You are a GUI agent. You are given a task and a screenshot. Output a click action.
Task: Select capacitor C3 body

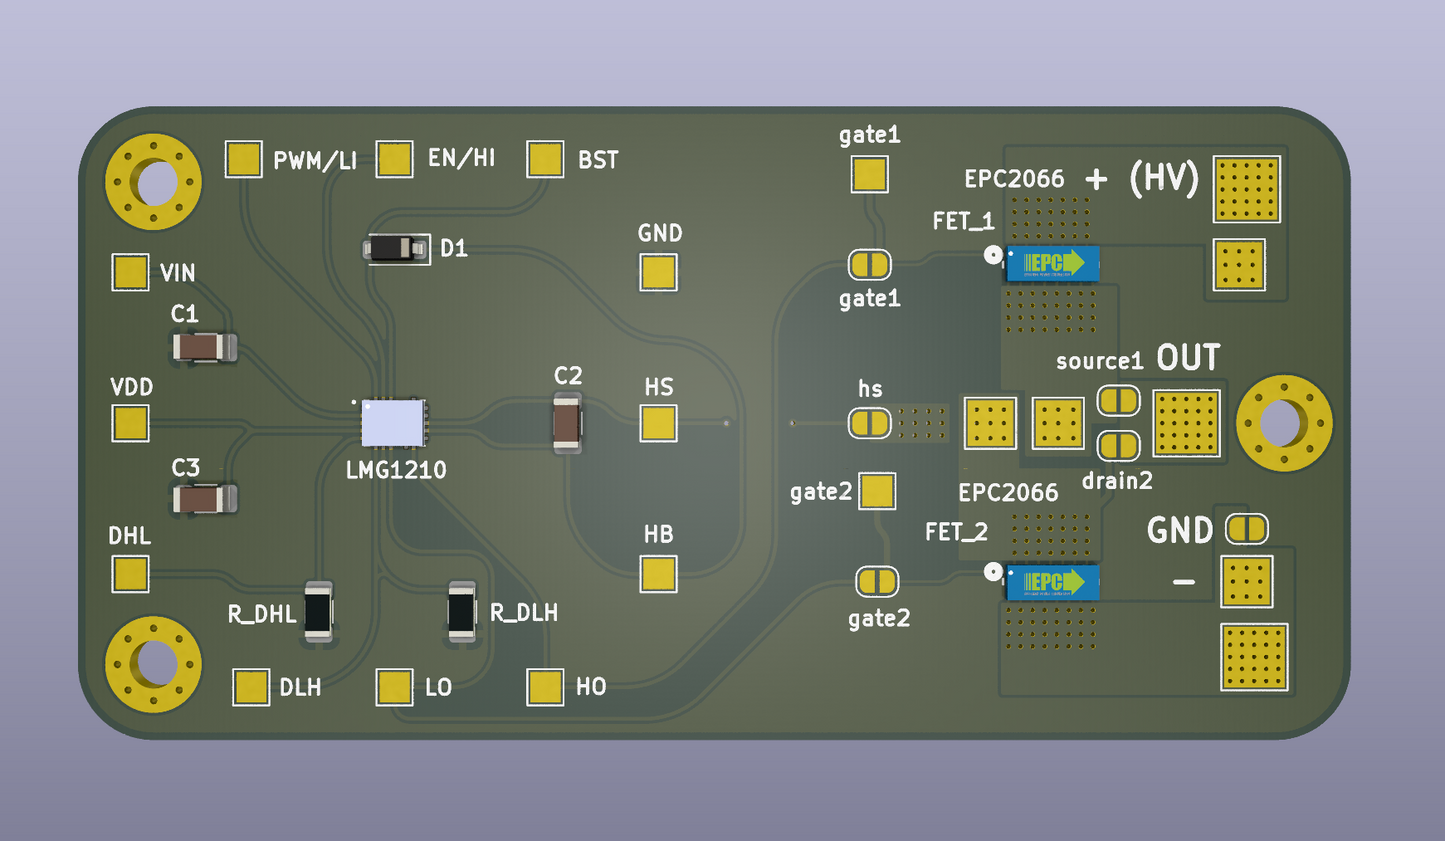204,498
